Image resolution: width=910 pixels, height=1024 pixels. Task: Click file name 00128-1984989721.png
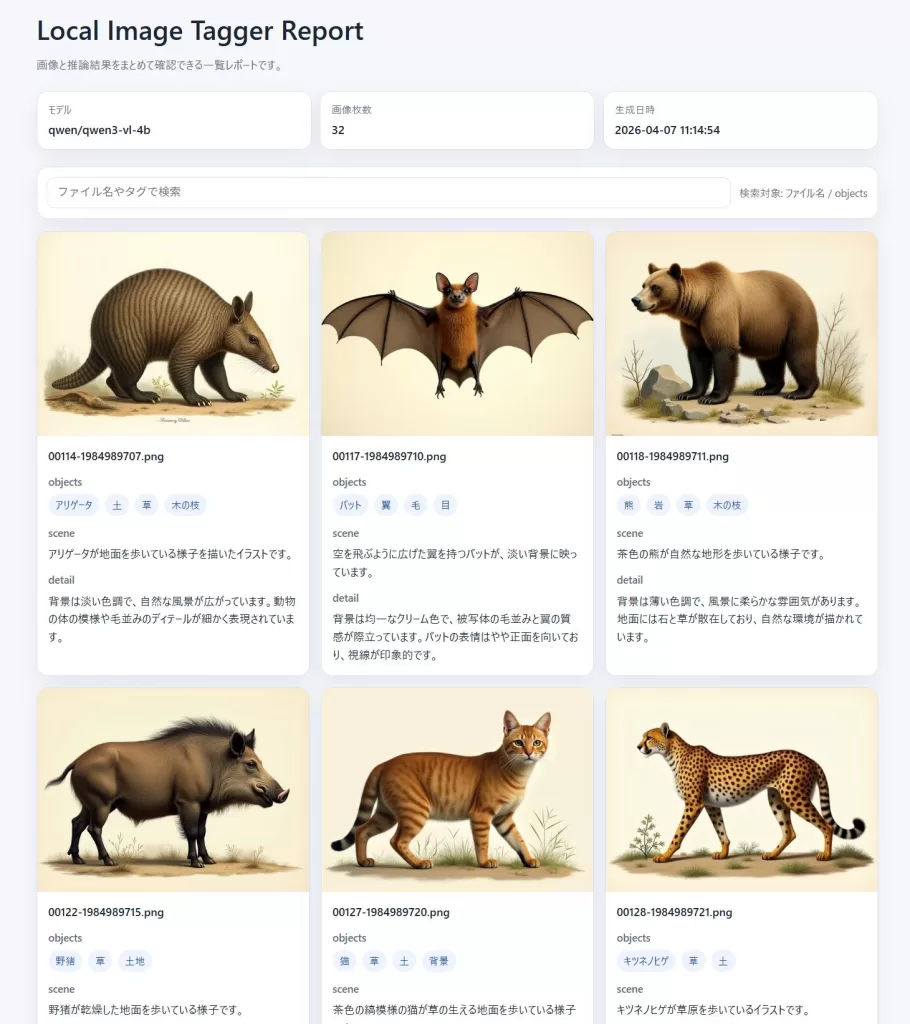click(675, 912)
